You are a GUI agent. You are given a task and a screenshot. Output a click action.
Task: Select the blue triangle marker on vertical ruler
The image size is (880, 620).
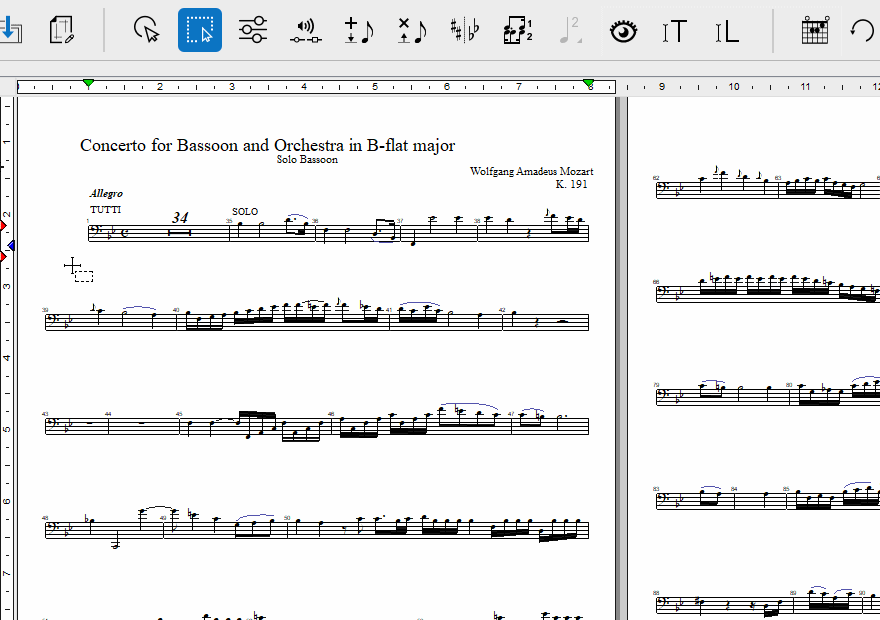pos(11,245)
